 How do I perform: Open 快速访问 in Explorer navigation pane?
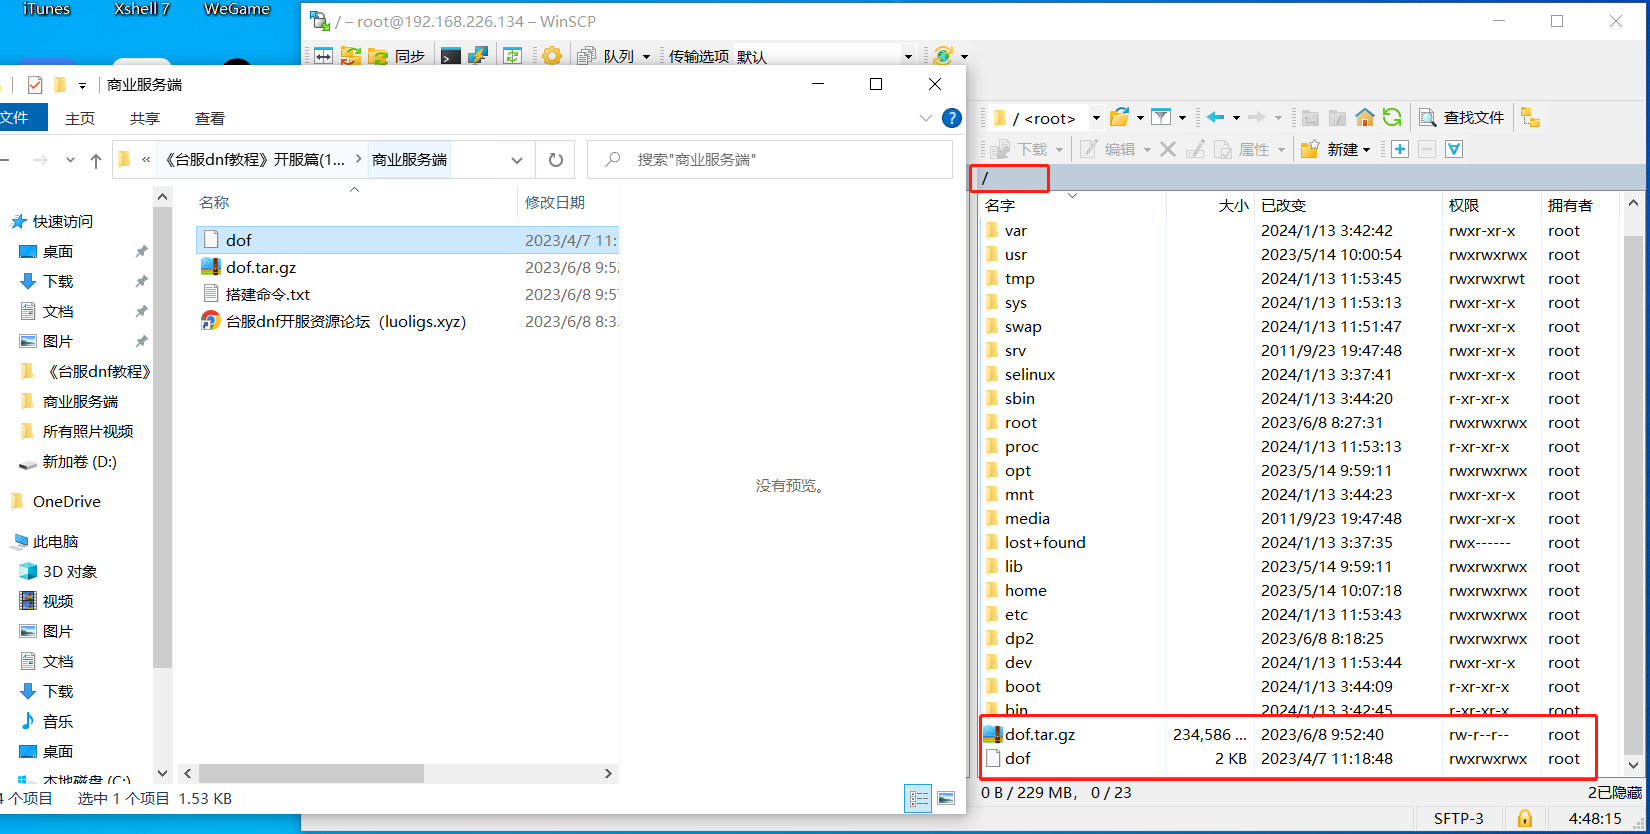pyautogui.click(x=62, y=221)
